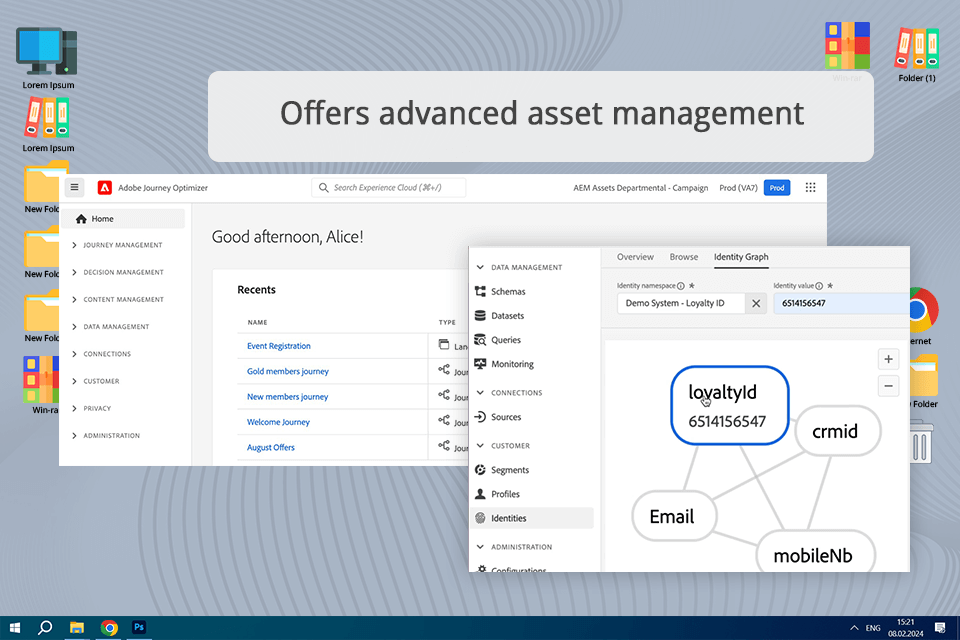960x640 pixels.
Task: Click the taskbar clock 15:21
Action: (x=906, y=622)
